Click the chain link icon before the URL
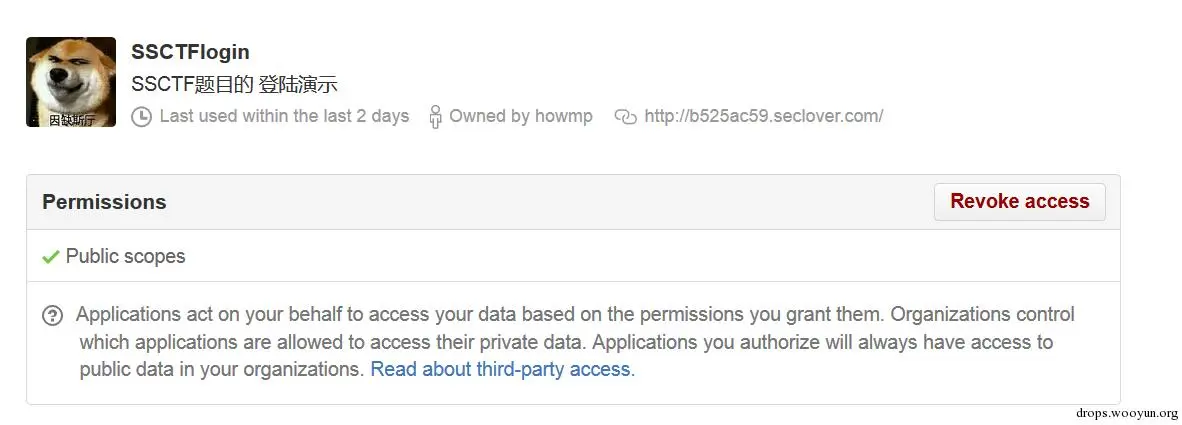1182x425 pixels. click(x=626, y=117)
